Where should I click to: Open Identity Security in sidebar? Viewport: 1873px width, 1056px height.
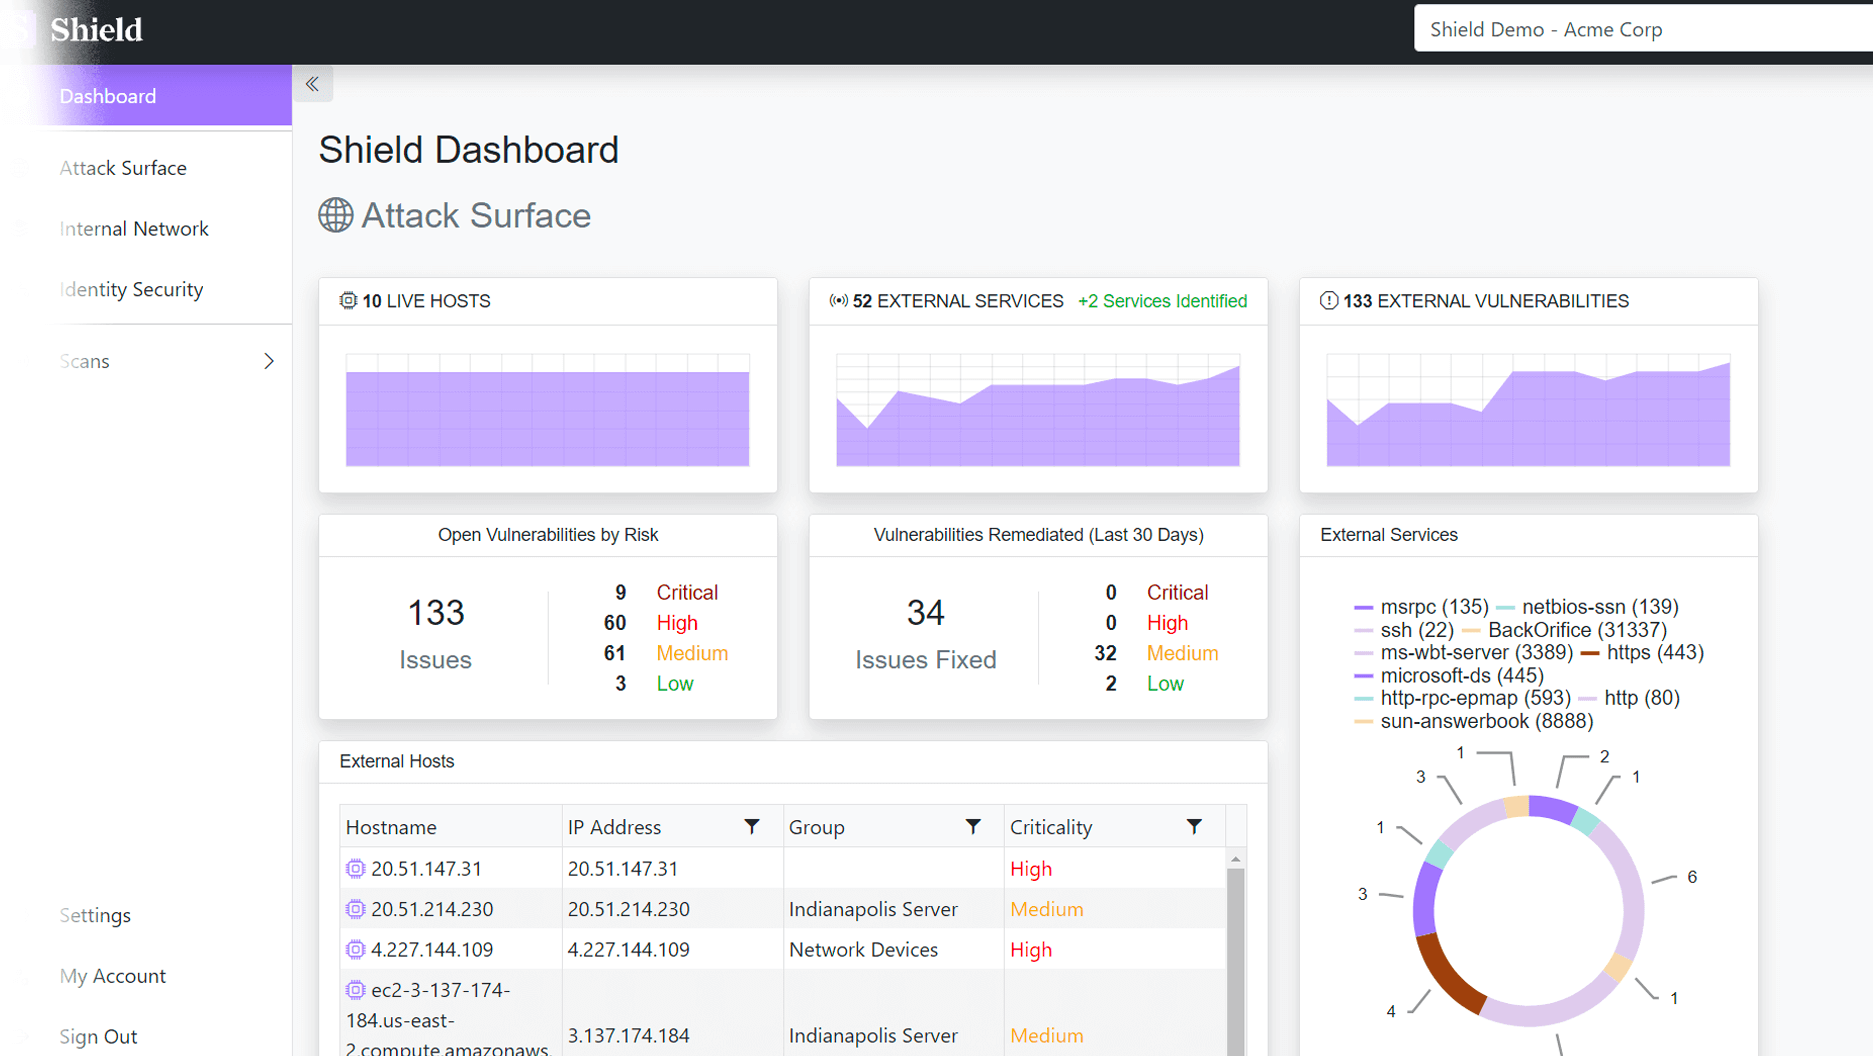coord(131,290)
